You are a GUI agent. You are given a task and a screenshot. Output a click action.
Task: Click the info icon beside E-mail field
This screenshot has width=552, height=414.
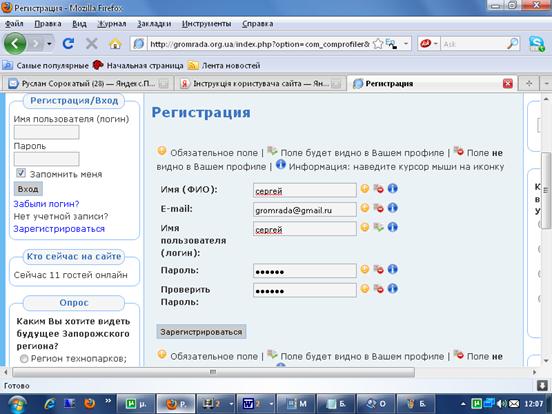[393, 208]
